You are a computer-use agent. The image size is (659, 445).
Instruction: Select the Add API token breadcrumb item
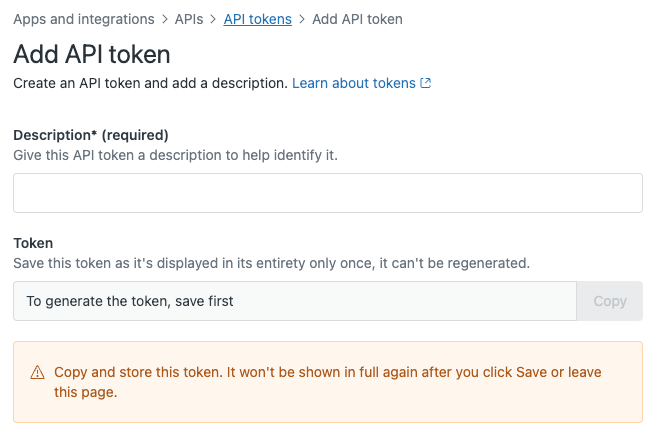click(359, 19)
